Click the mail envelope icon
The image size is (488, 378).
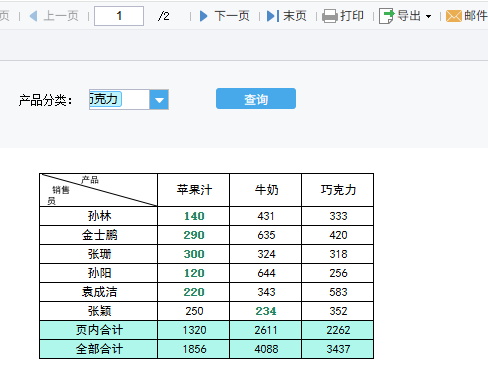[454, 16]
